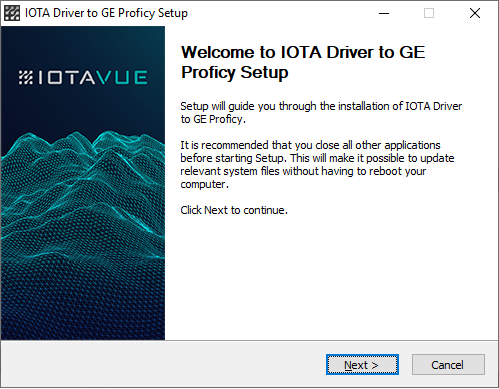Click the window title 'IOTA Driver to GE Proficy Setup'
The height and width of the screenshot is (389, 499).
pyautogui.click(x=106, y=13)
